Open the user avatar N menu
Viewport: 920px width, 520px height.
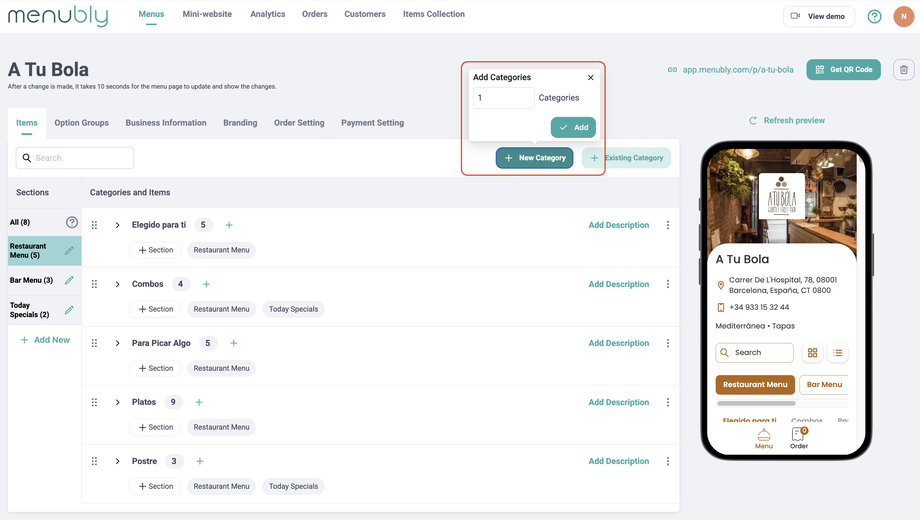pyautogui.click(x=904, y=16)
